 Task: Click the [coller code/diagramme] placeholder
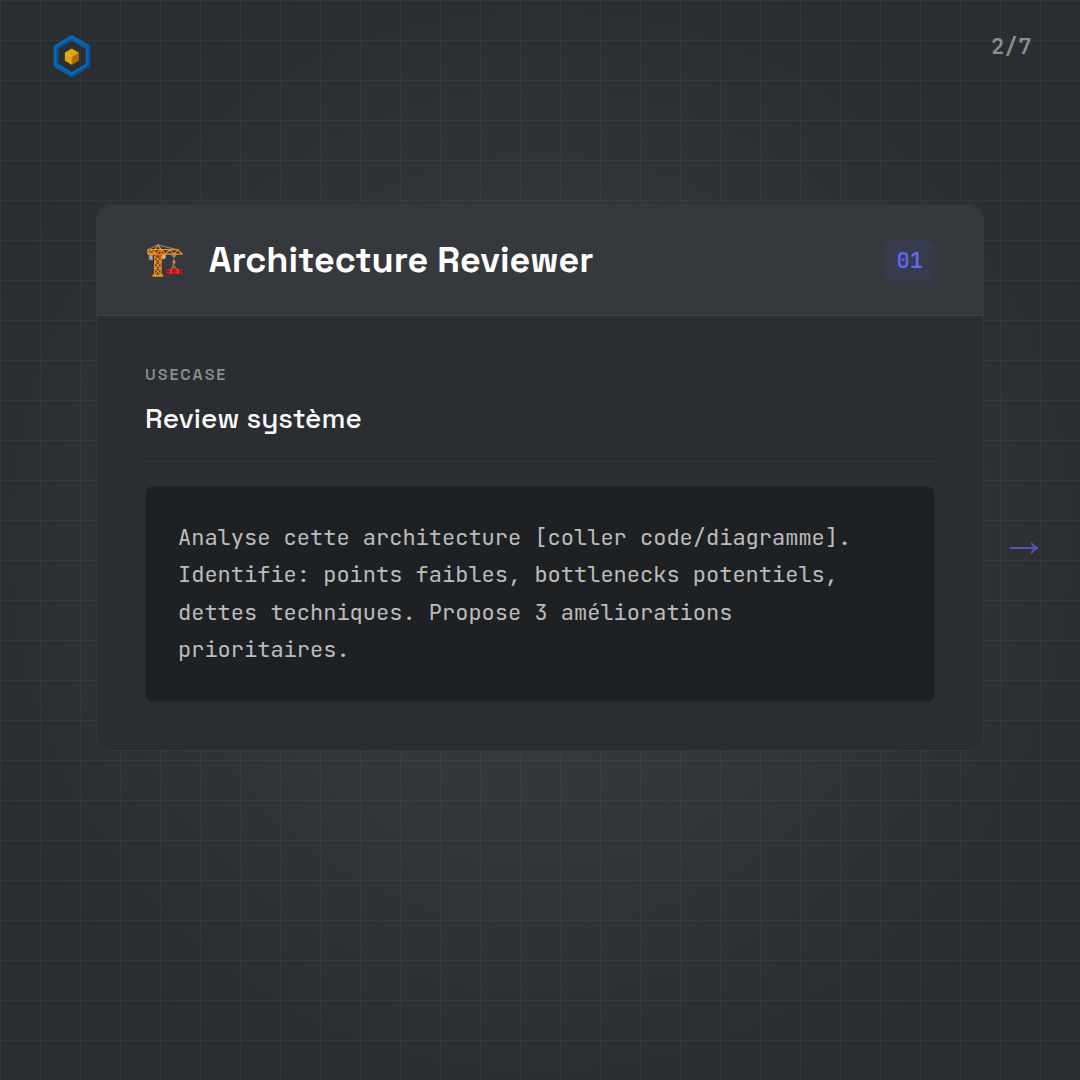click(x=692, y=538)
